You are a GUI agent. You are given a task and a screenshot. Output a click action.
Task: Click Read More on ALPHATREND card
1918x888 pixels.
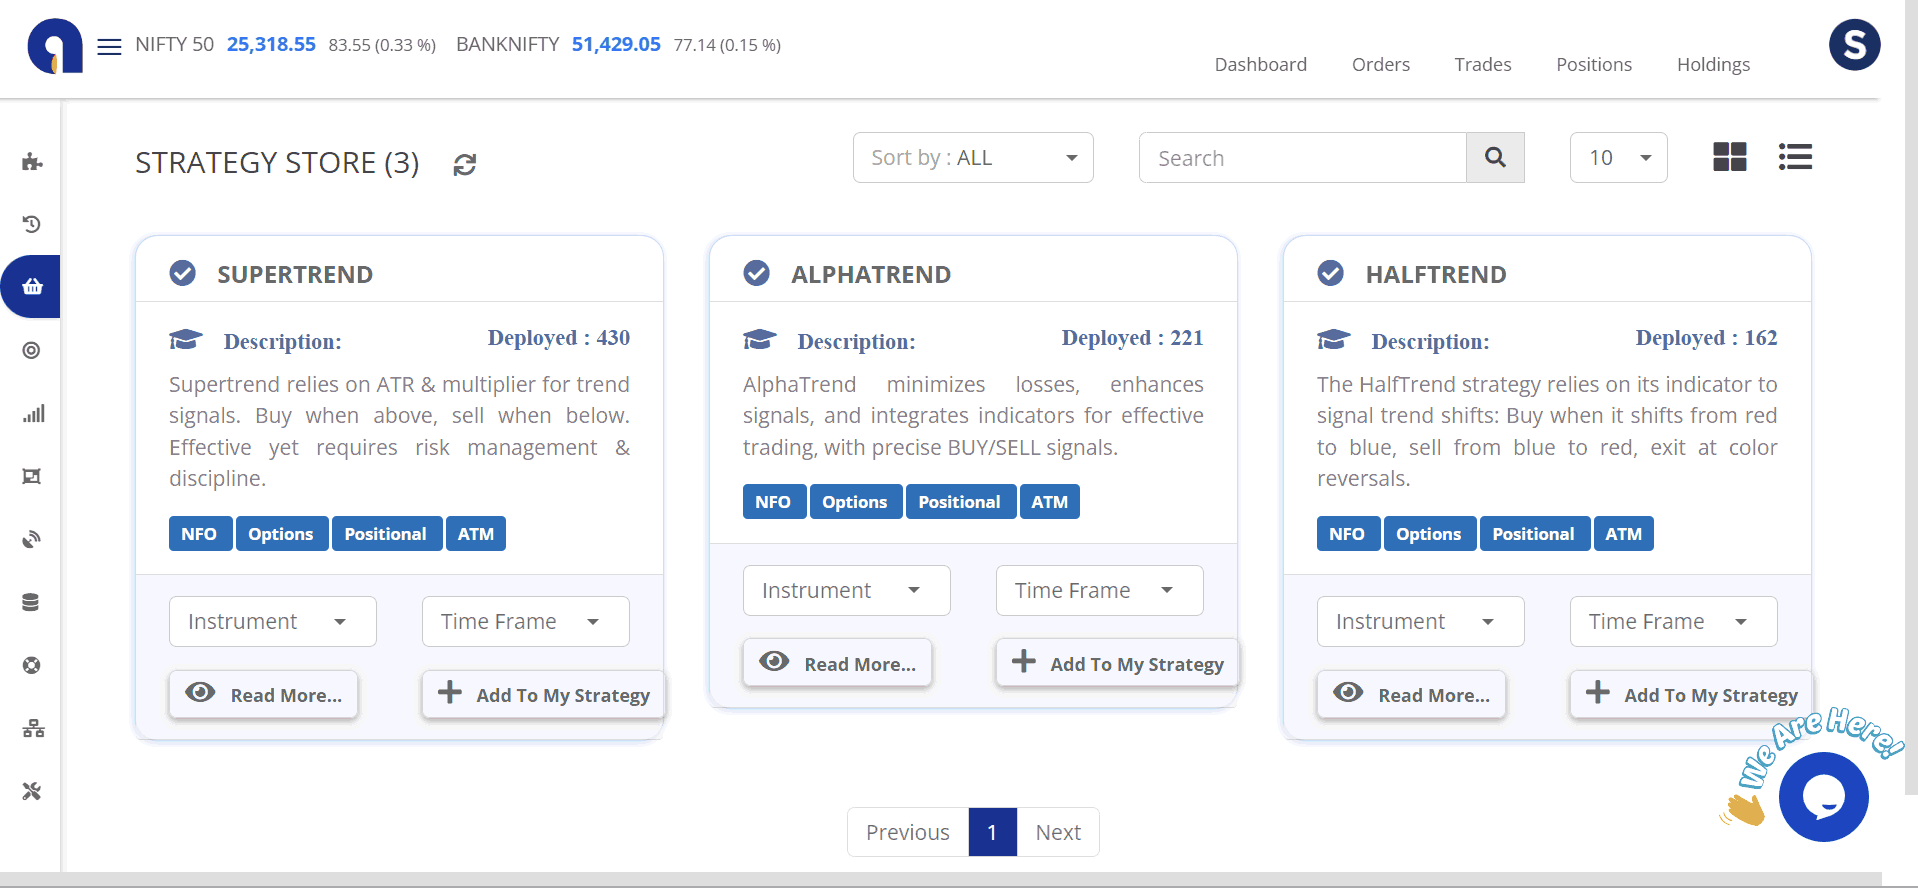tap(837, 664)
